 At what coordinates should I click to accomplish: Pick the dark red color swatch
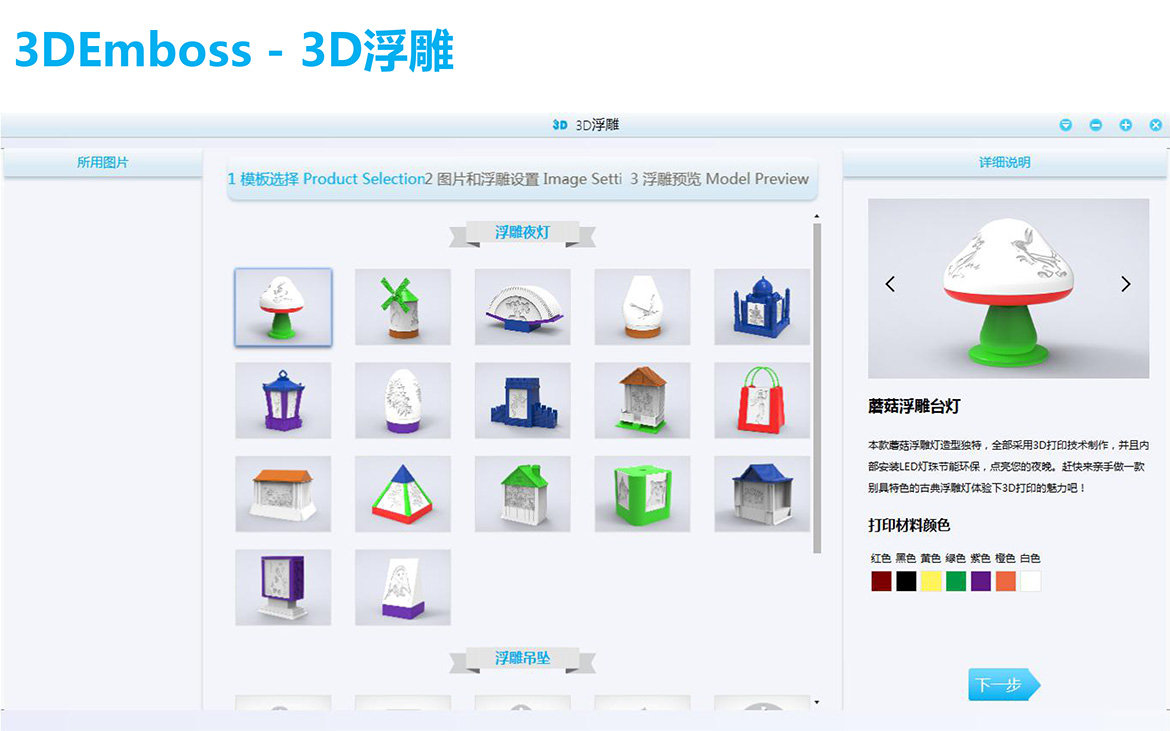[881, 581]
